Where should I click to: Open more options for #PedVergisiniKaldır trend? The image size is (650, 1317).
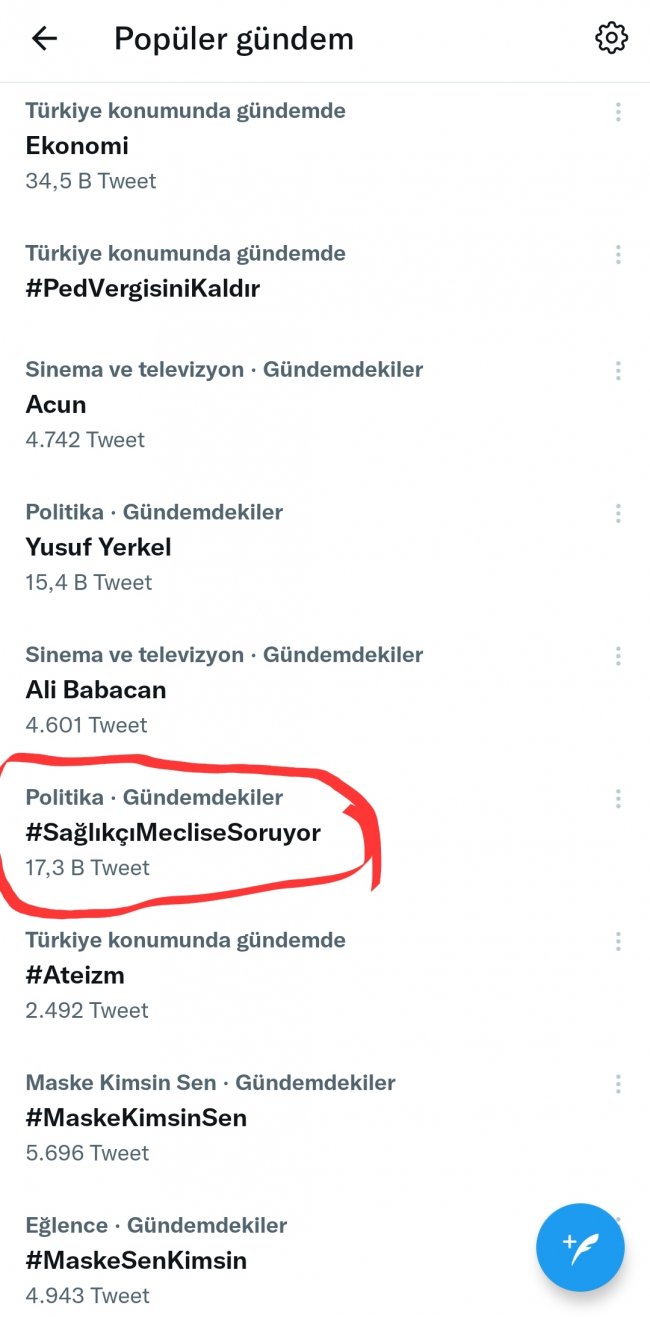[618, 255]
